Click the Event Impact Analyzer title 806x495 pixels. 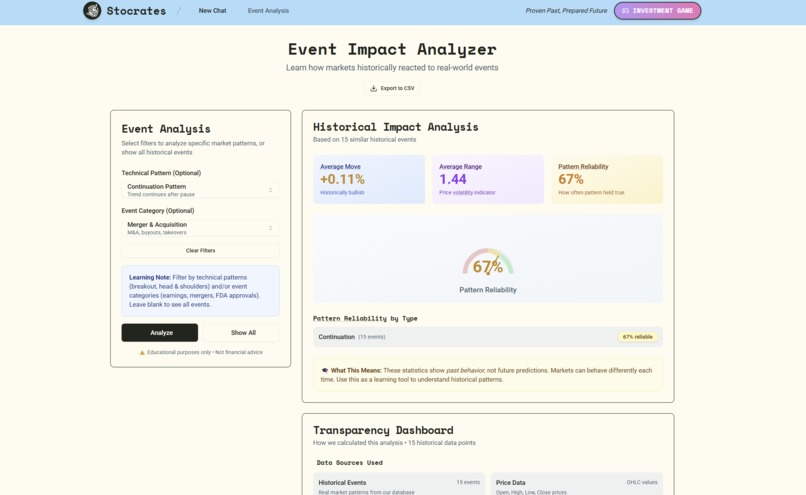coord(392,49)
